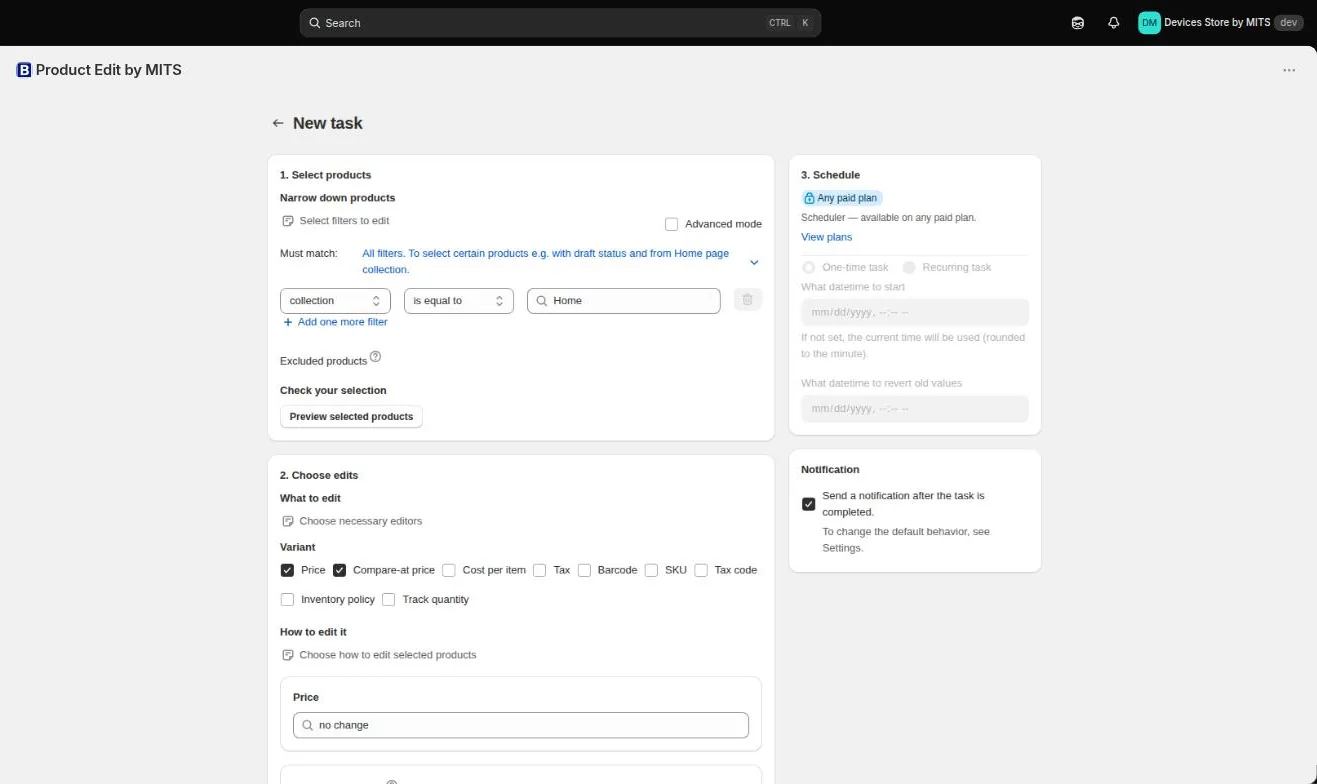Open the View plans link
Viewport: 1317px width, 784px height.
pos(826,237)
